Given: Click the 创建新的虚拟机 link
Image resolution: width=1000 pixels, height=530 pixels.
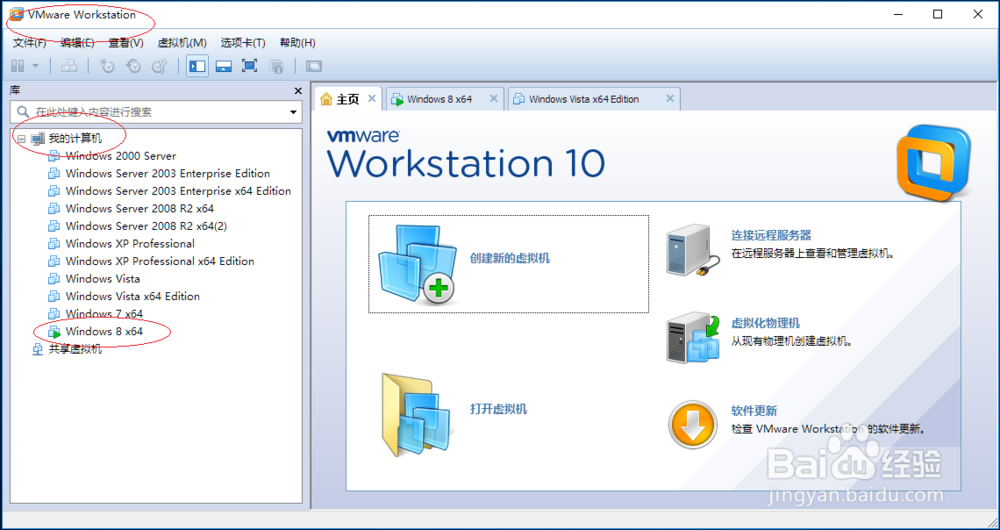Looking at the screenshot, I should [x=510, y=259].
